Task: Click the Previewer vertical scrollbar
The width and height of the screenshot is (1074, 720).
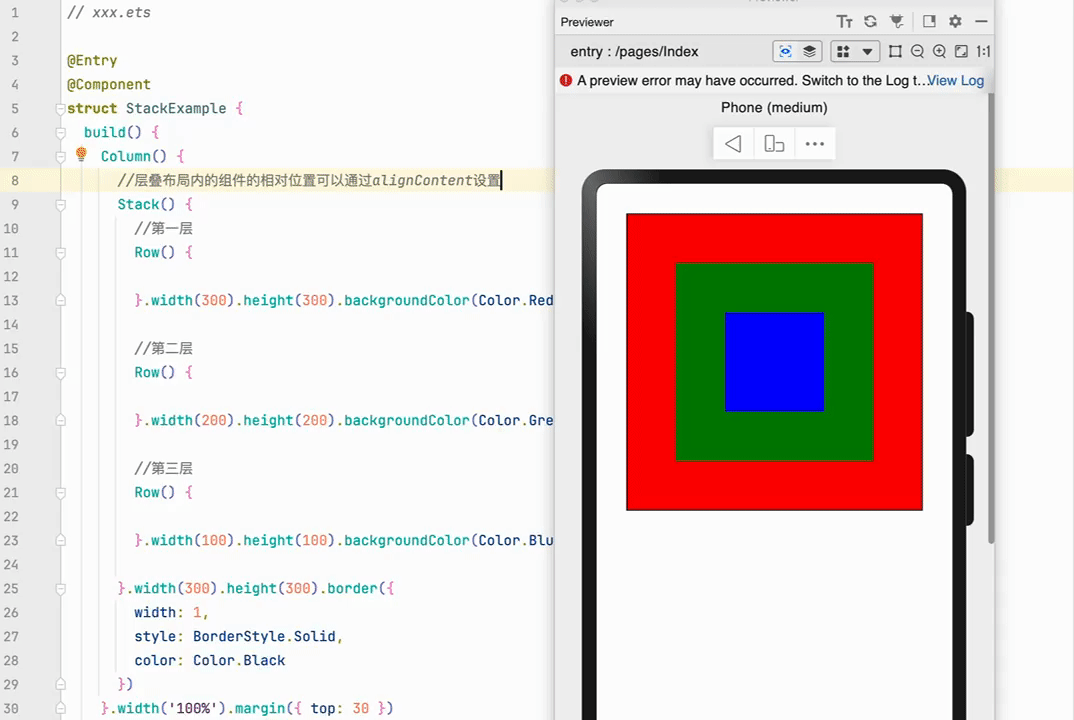Action: (990, 319)
